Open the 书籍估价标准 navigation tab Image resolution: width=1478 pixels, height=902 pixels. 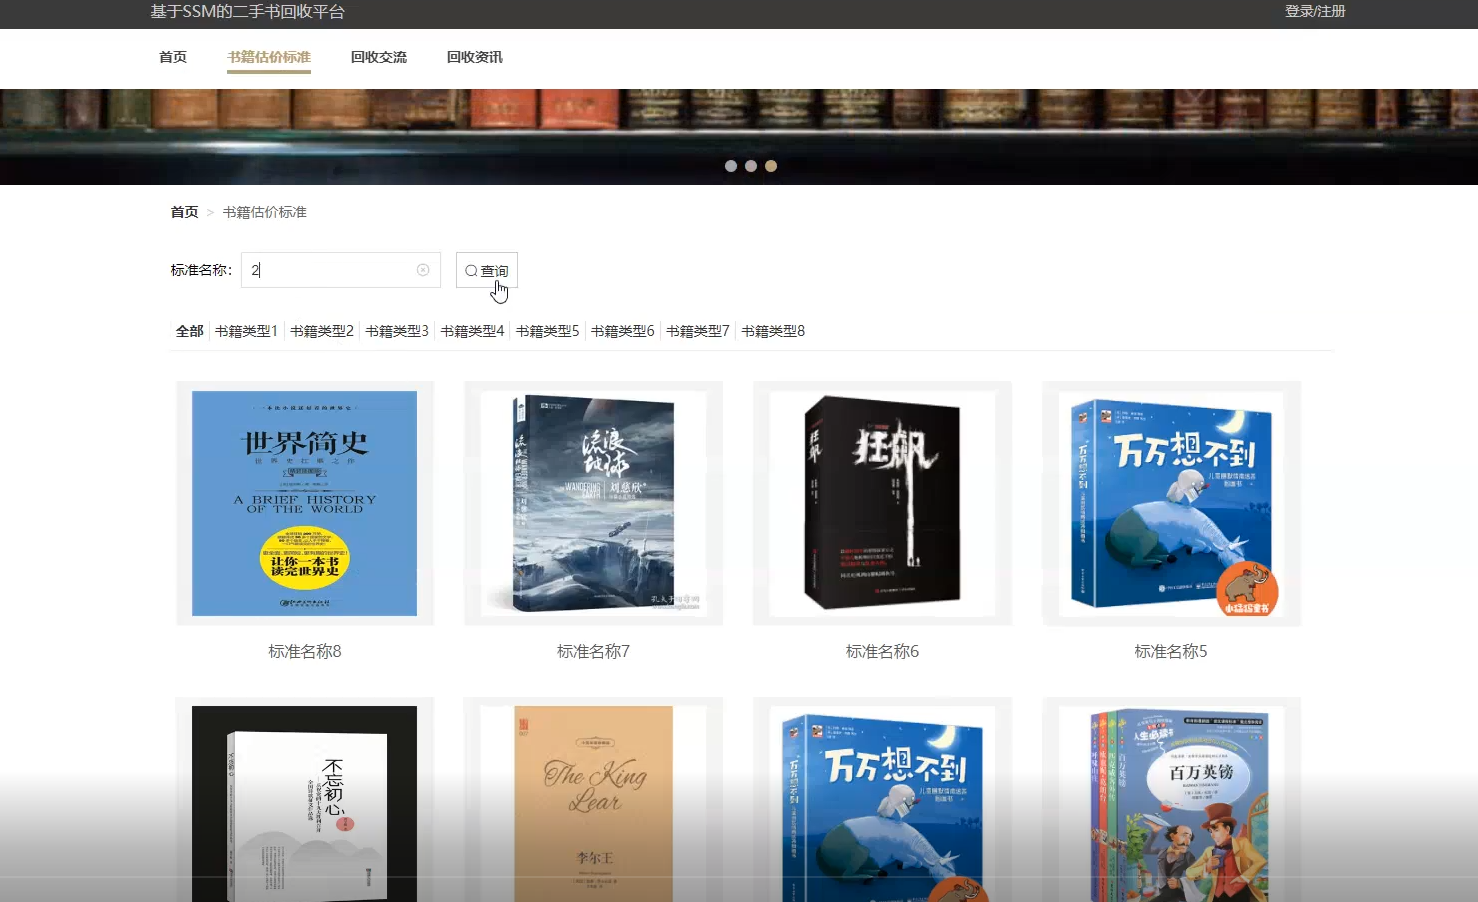(x=269, y=57)
